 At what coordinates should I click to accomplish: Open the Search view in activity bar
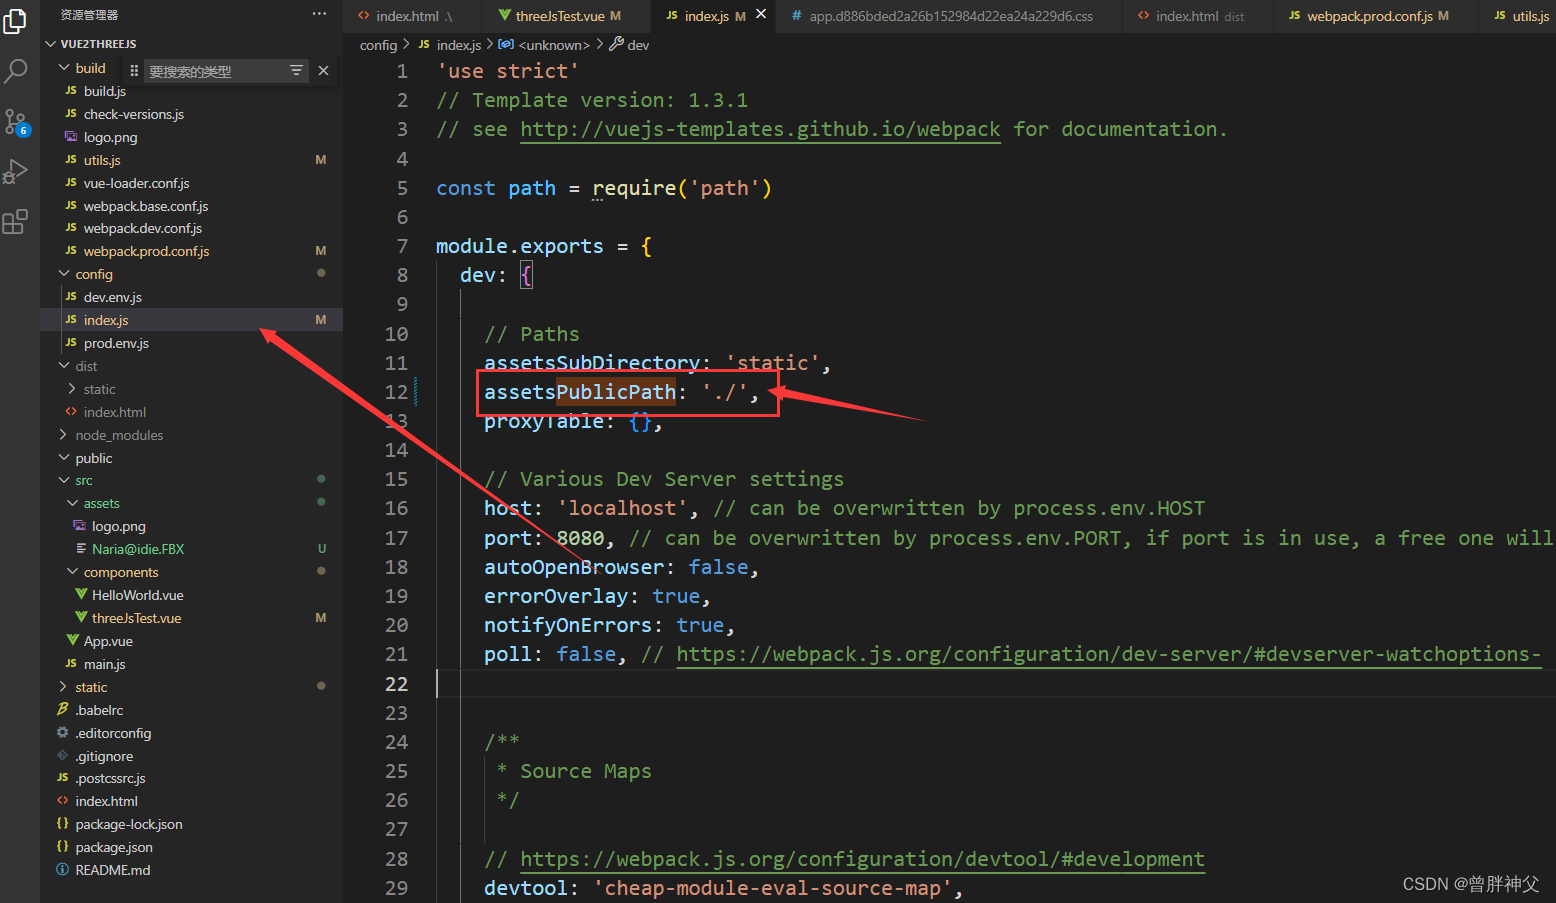click(15, 71)
